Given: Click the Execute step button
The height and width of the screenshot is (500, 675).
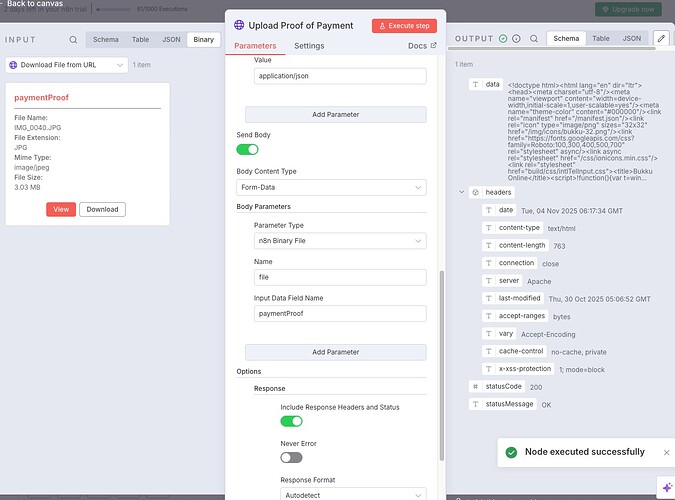Looking at the screenshot, I should (x=404, y=26).
